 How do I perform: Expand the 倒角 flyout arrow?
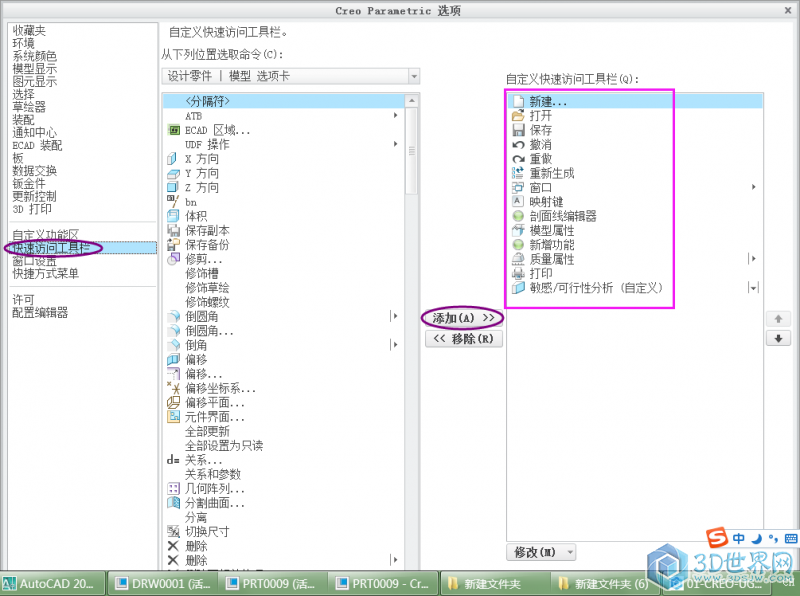coord(394,345)
